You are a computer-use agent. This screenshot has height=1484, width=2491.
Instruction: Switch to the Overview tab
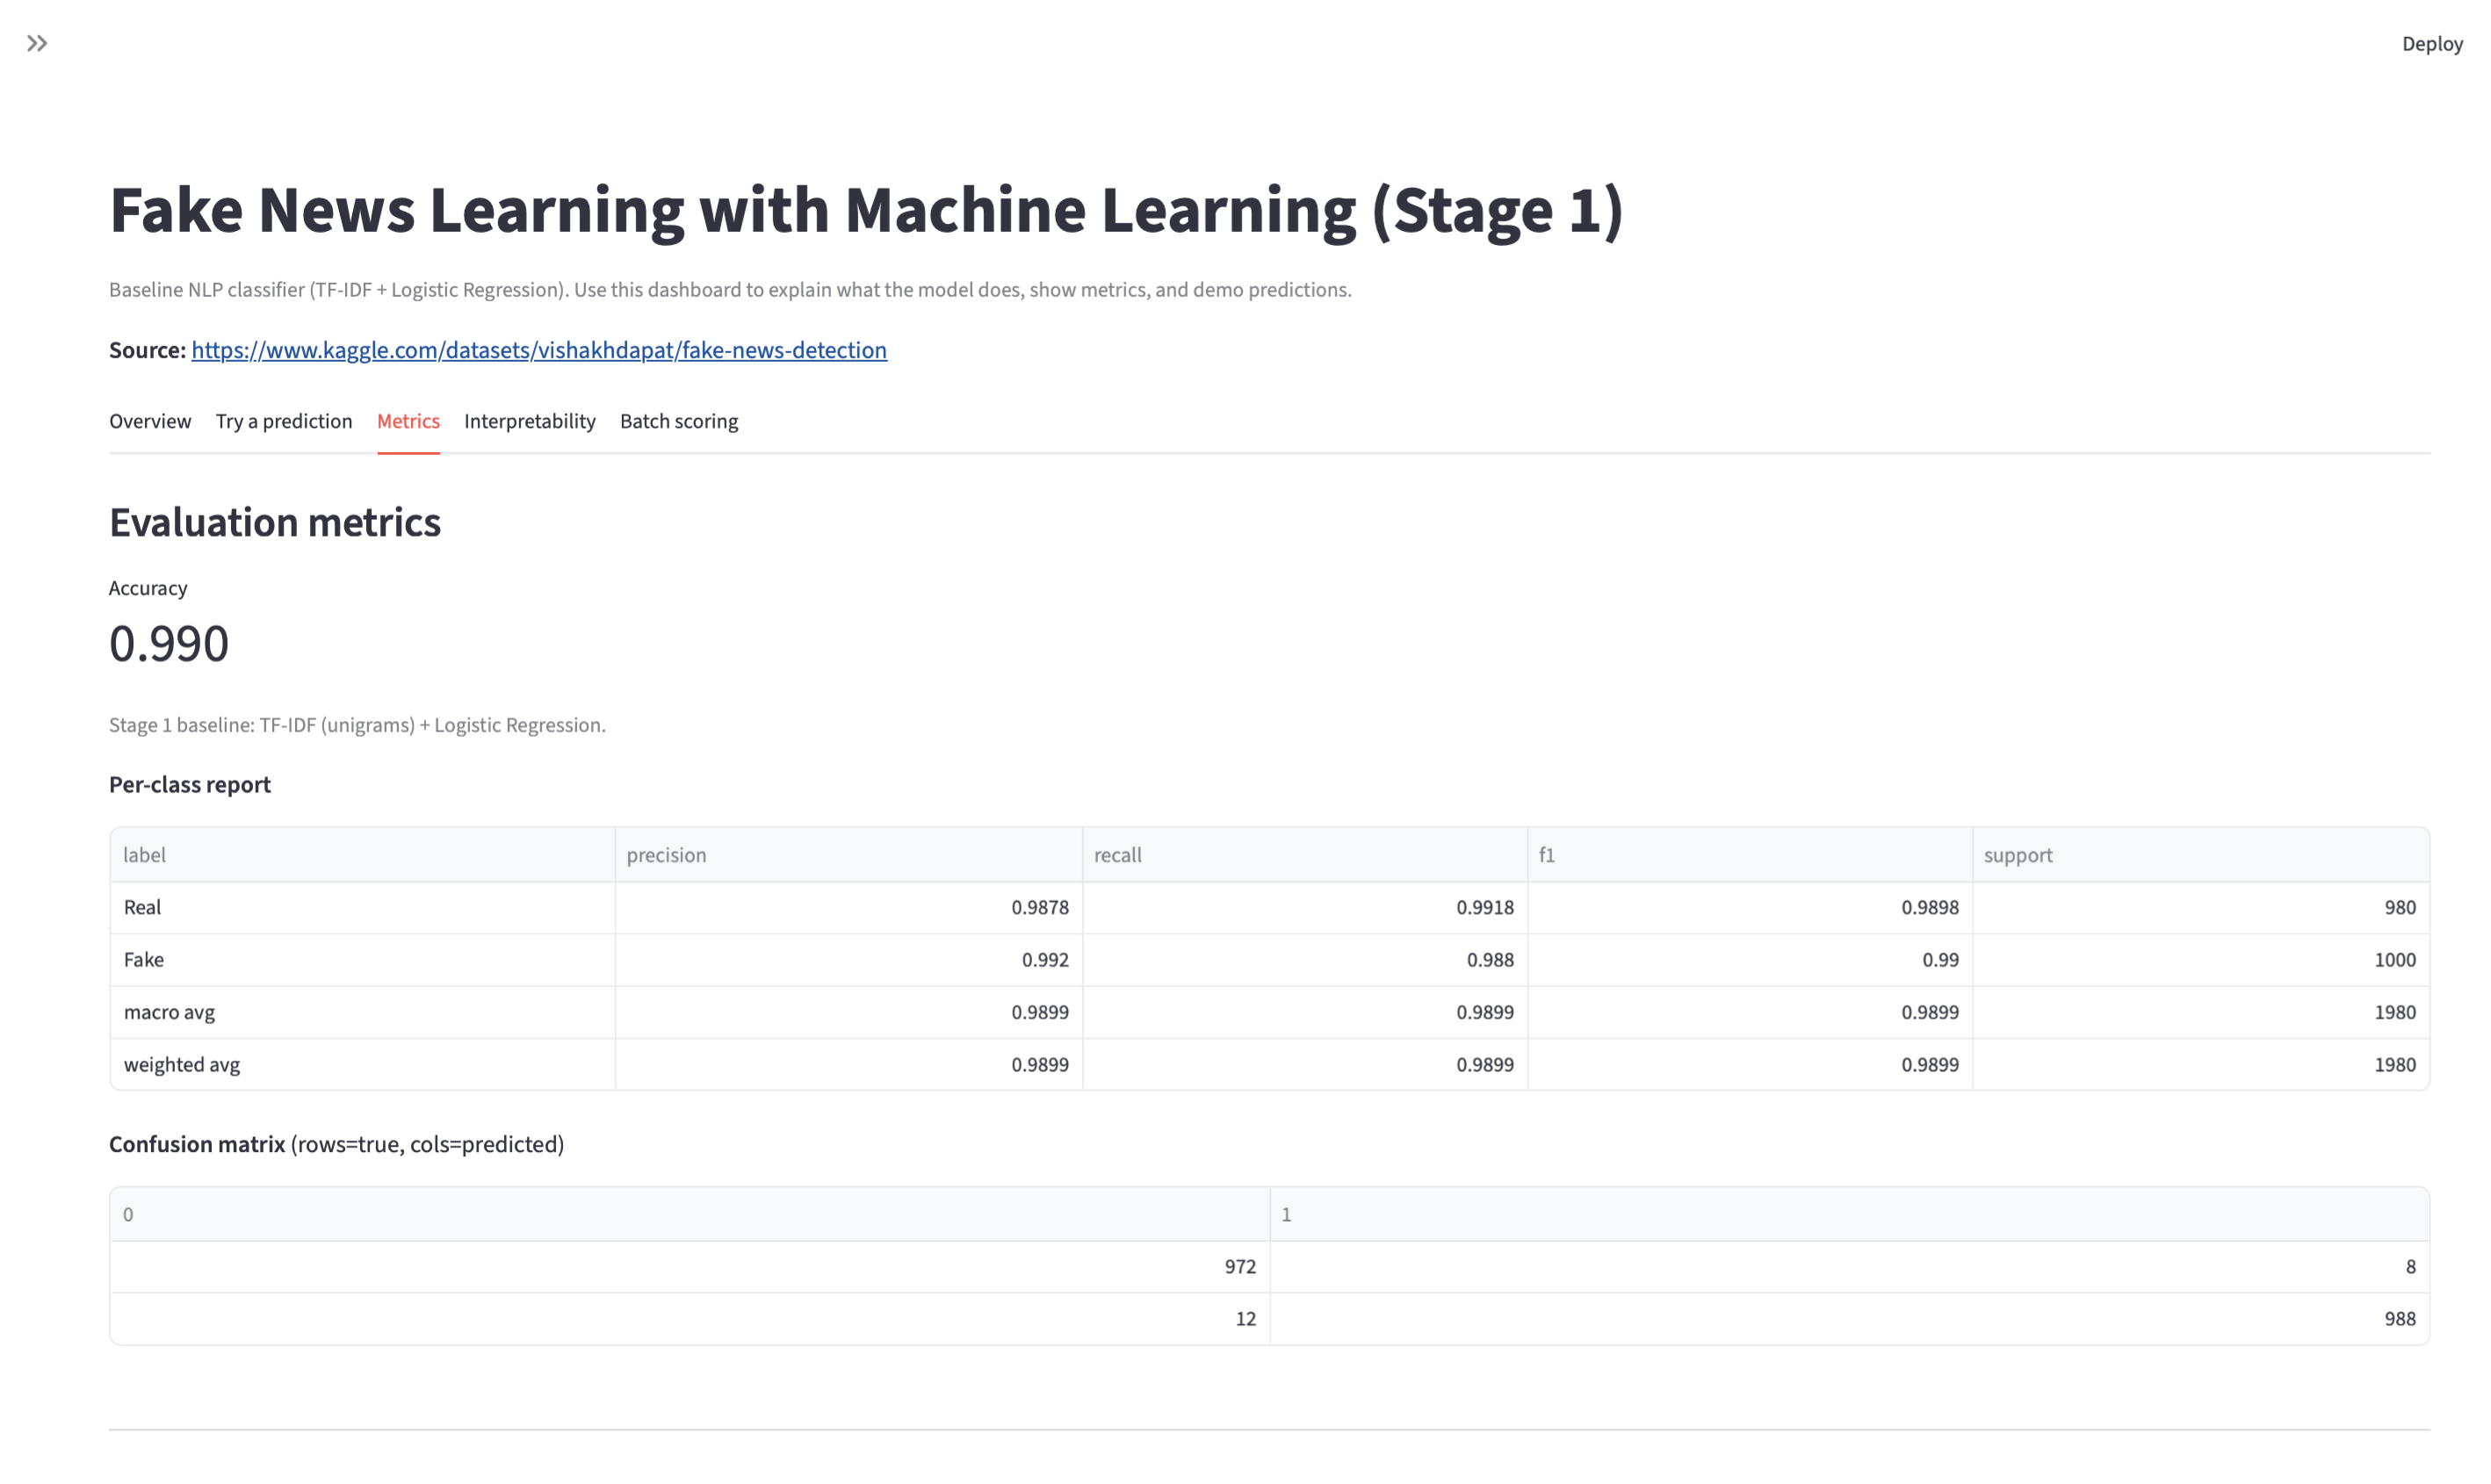coord(150,421)
